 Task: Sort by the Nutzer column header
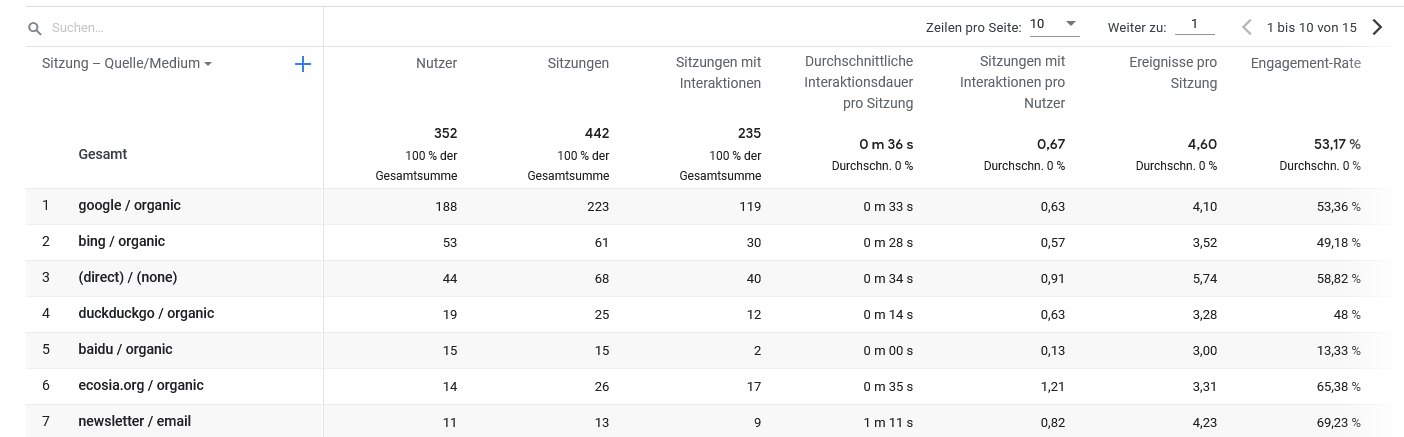(x=437, y=63)
